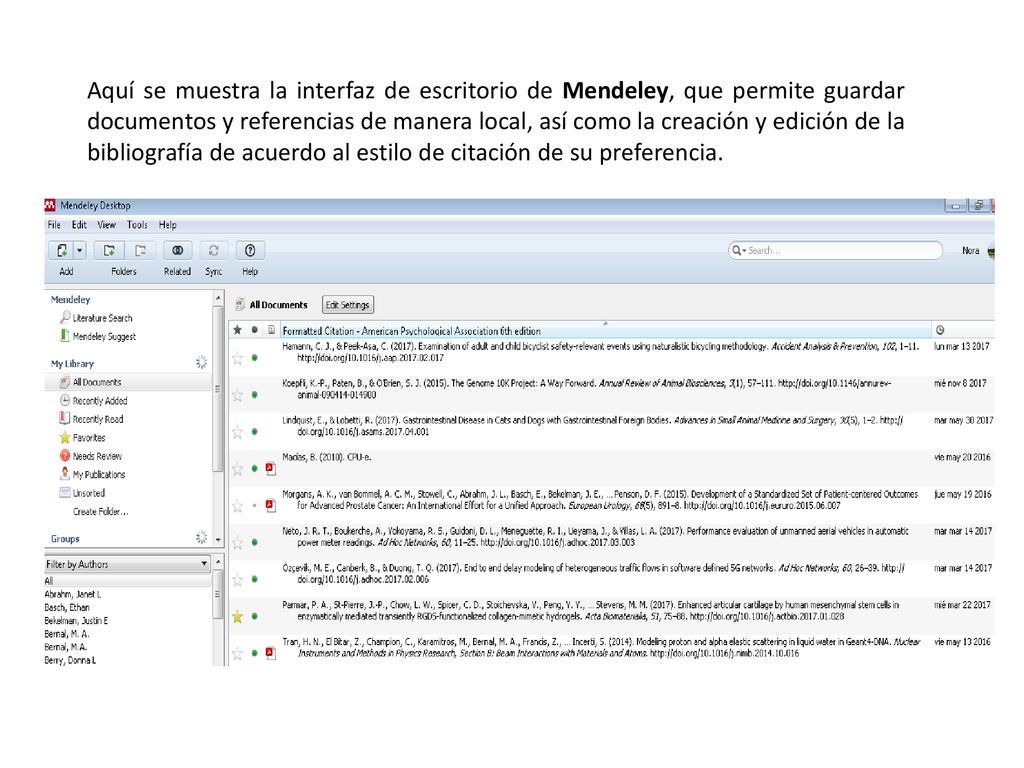Screen dimensions: 1024x768
Task: Toggle read status dot on Hamann row
Action: [x=255, y=358]
